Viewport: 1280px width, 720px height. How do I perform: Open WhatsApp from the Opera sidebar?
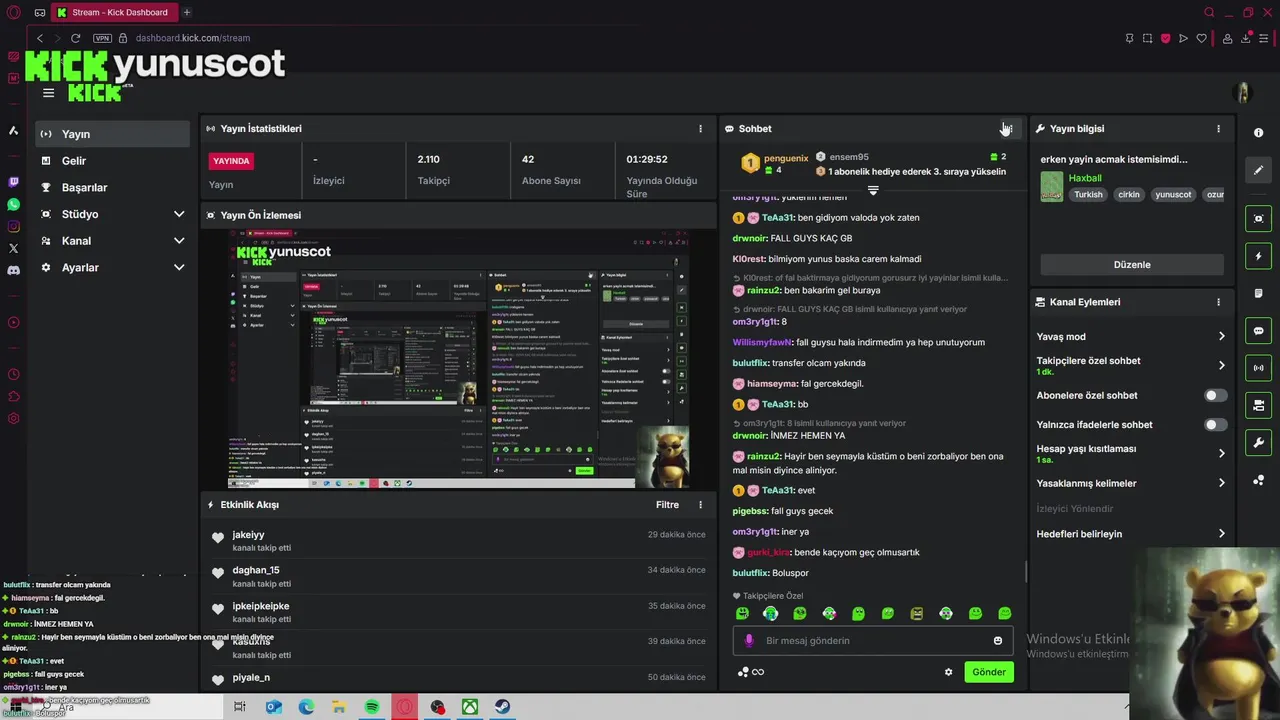pos(13,204)
